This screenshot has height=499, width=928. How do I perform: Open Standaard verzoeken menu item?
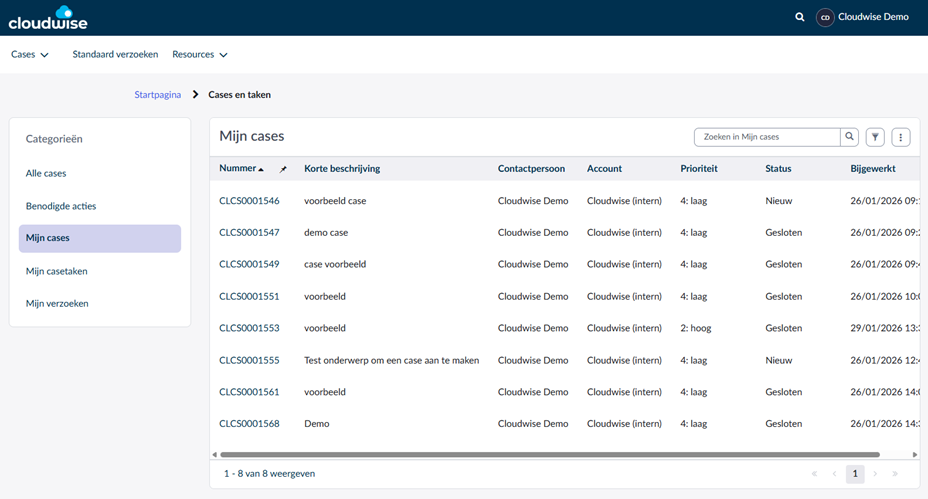115,55
